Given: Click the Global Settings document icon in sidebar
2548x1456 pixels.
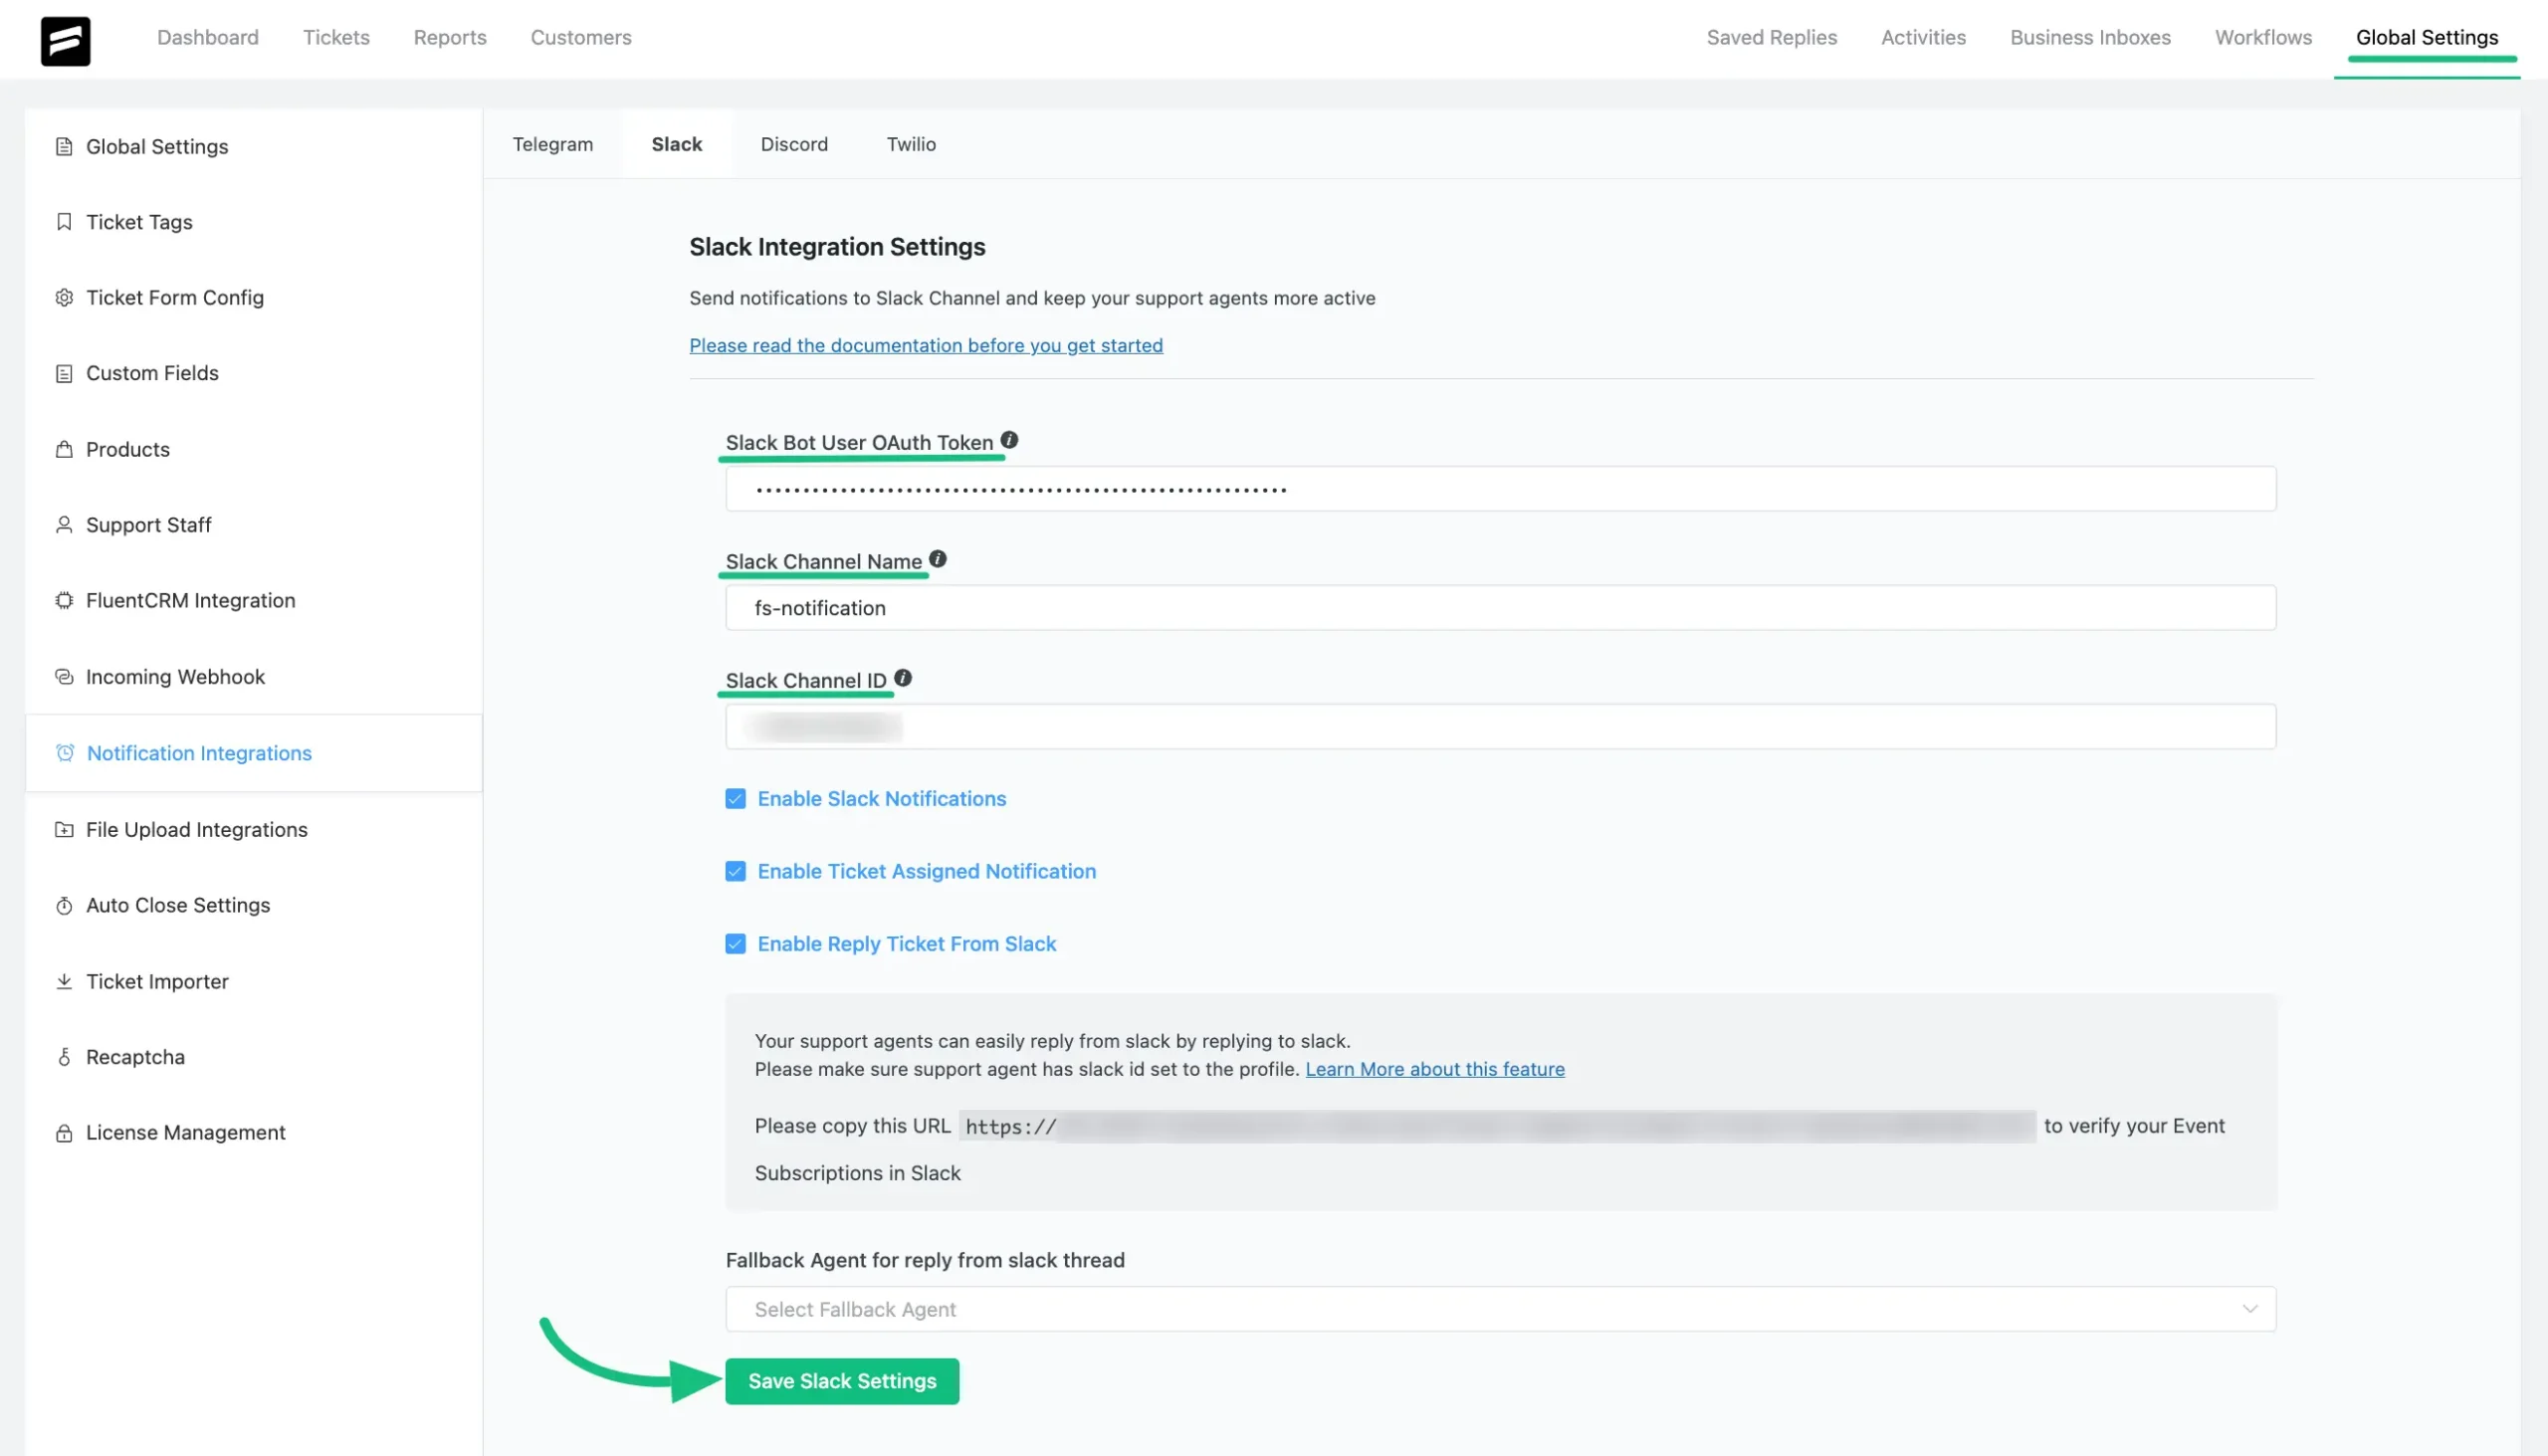Looking at the screenshot, I should click(64, 147).
